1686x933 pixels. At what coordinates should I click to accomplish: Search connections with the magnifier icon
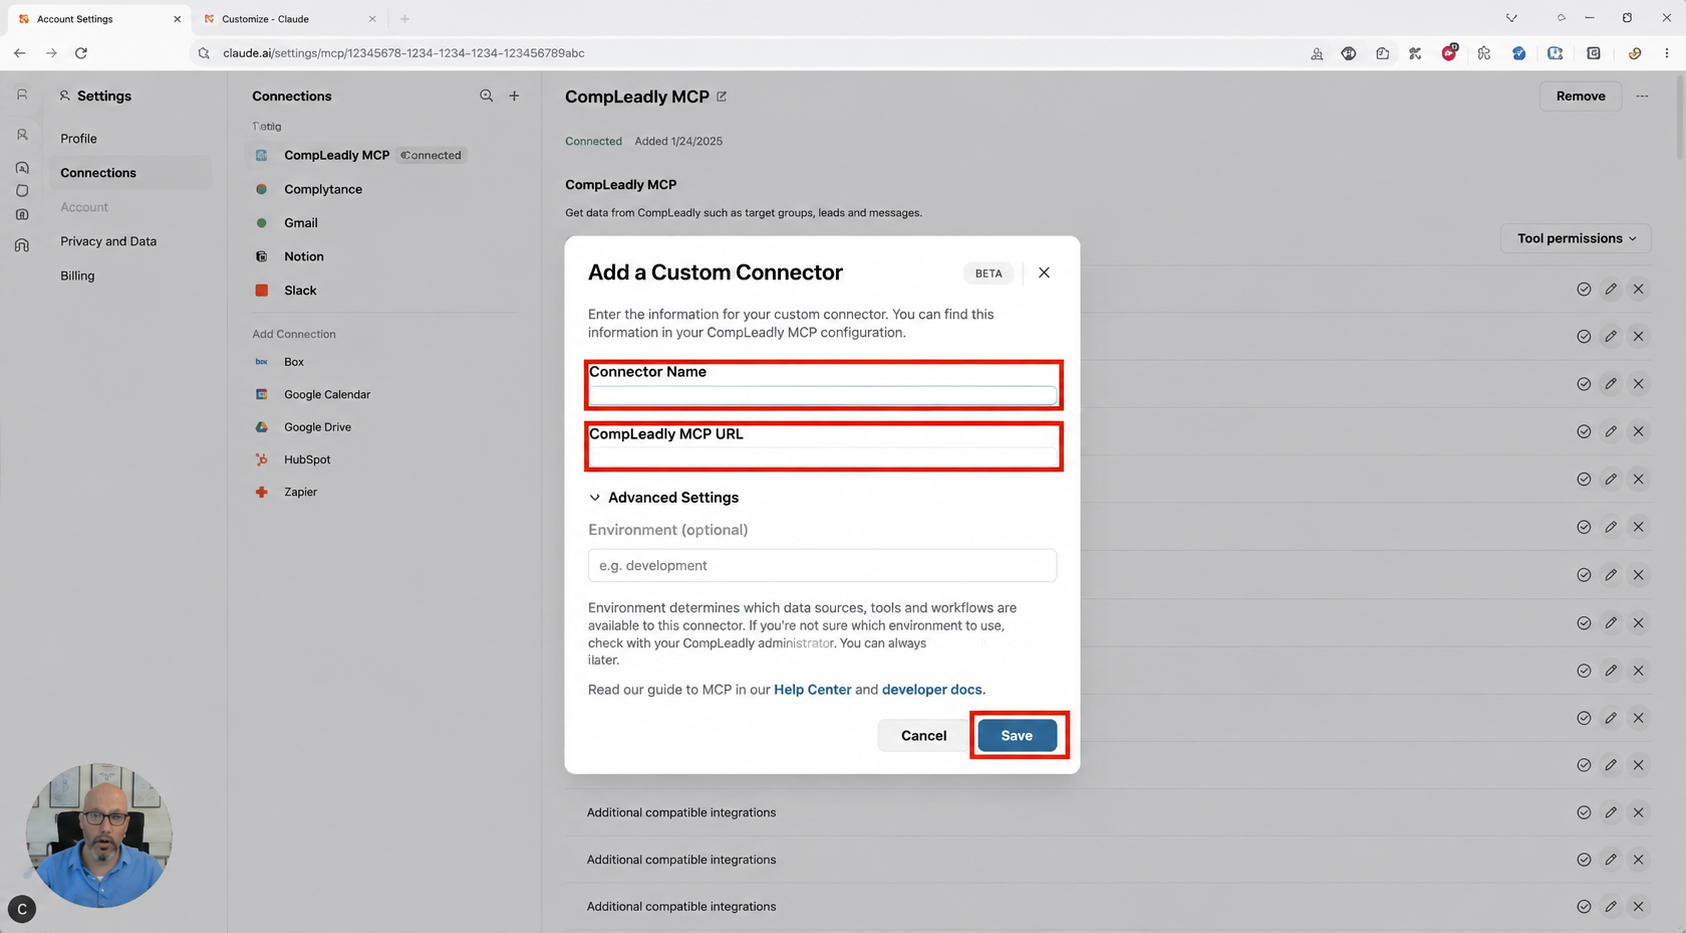point(486,96)
